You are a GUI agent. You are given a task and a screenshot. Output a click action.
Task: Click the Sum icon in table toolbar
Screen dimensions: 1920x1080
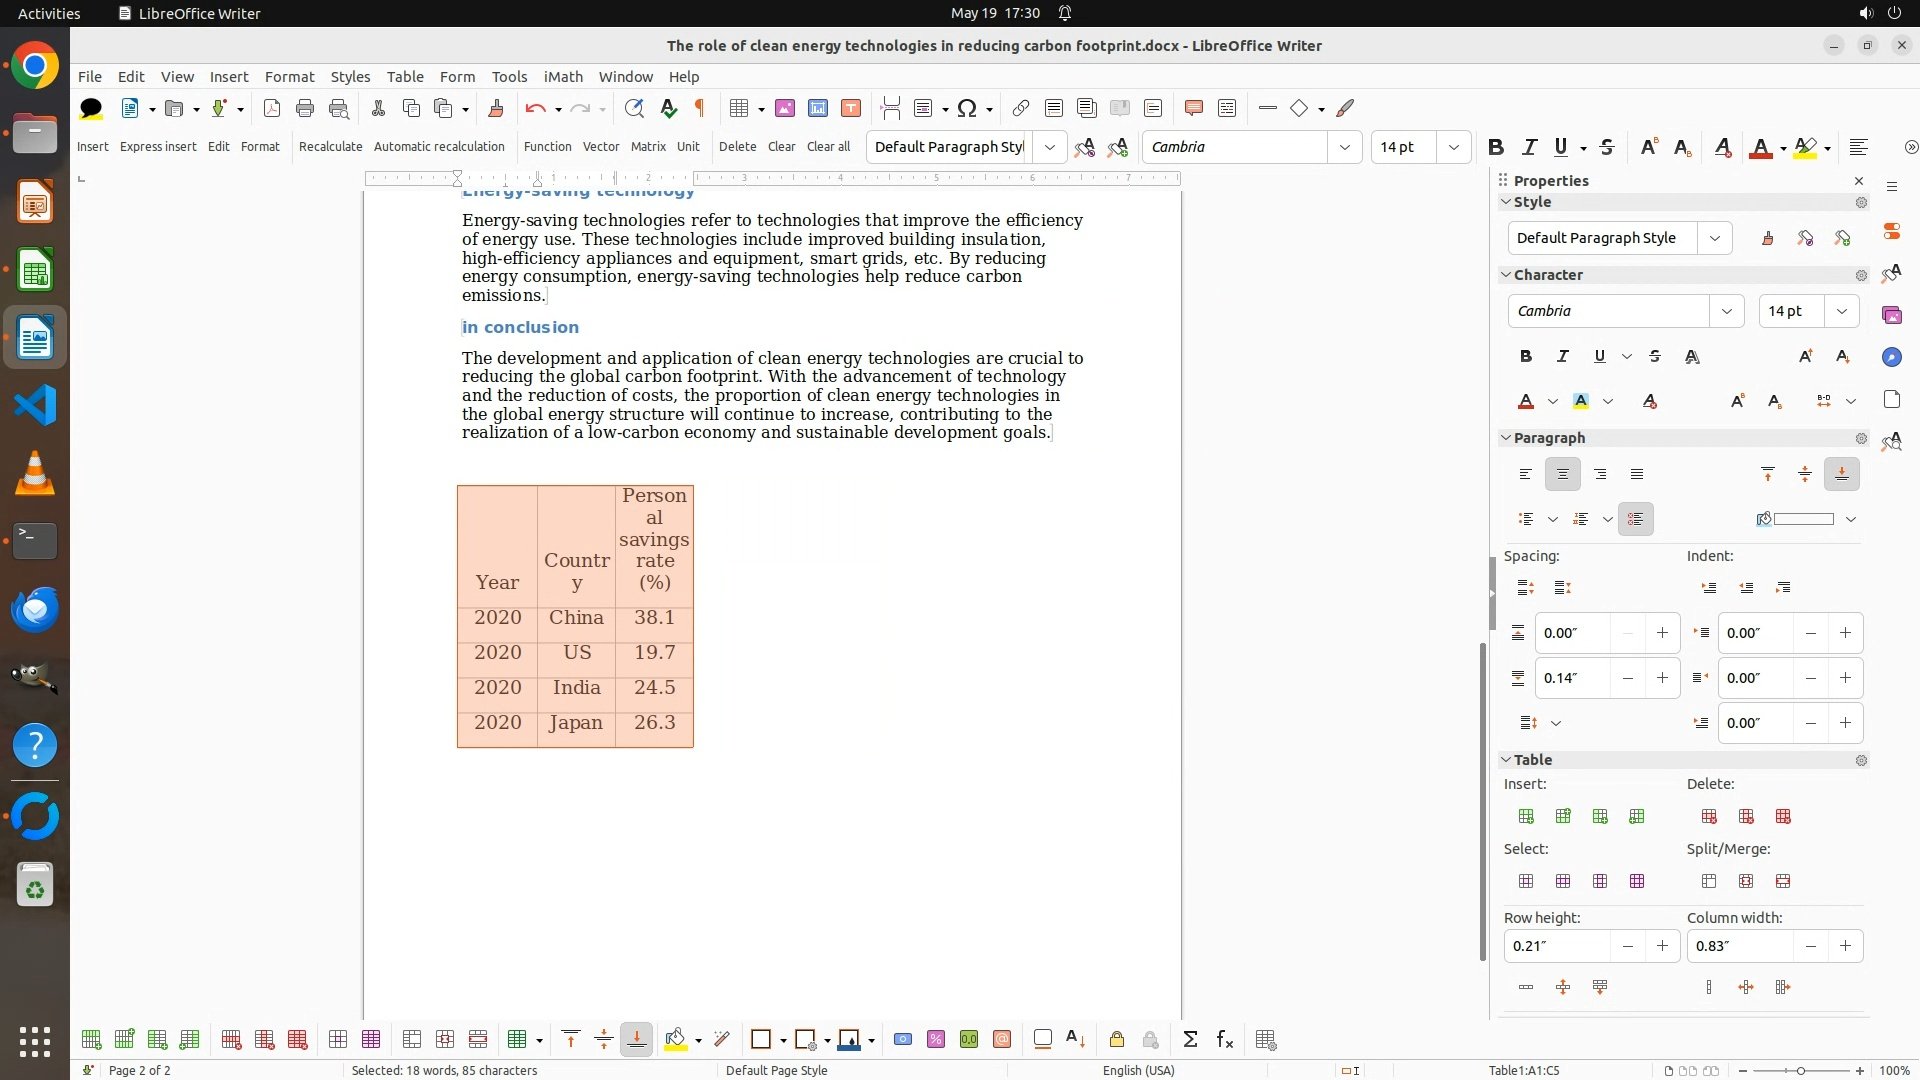pos(1190,1039)
